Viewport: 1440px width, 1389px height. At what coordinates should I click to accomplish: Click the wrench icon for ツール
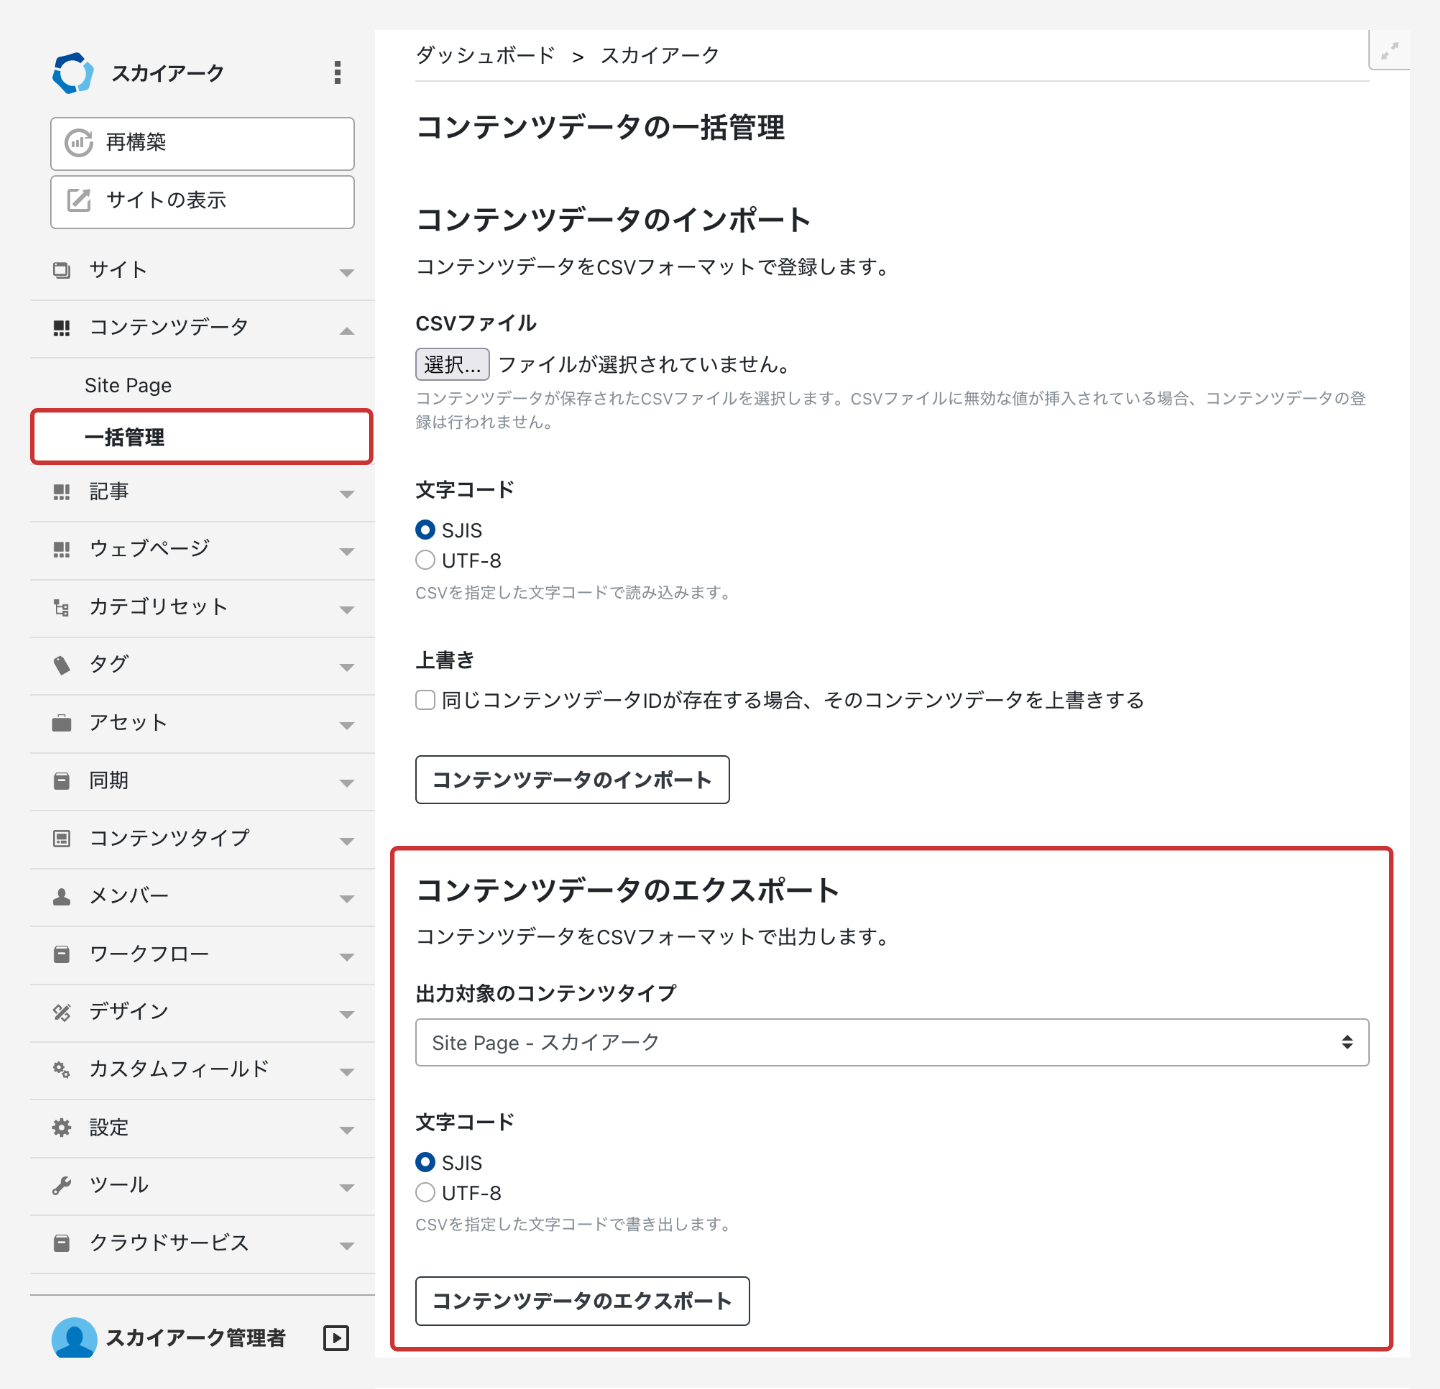tap(62, 1186)
